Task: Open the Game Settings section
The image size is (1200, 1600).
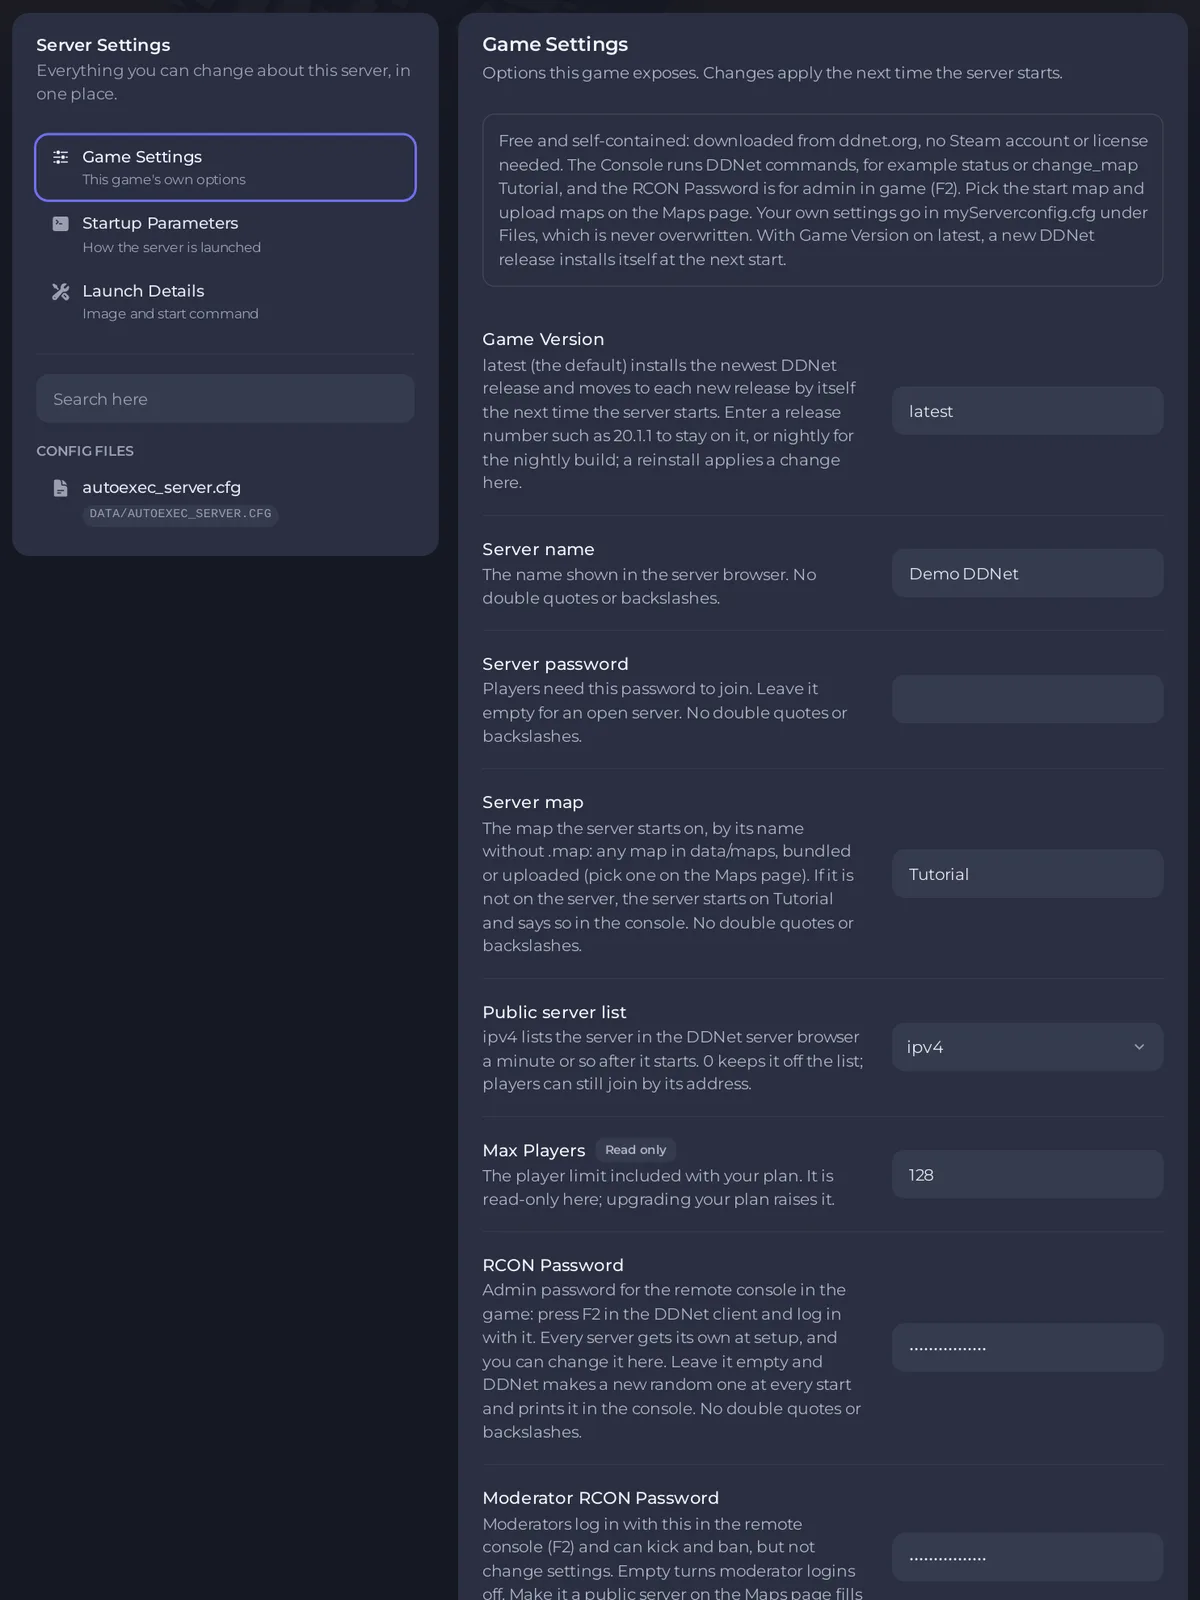Action: coord(225,167)
